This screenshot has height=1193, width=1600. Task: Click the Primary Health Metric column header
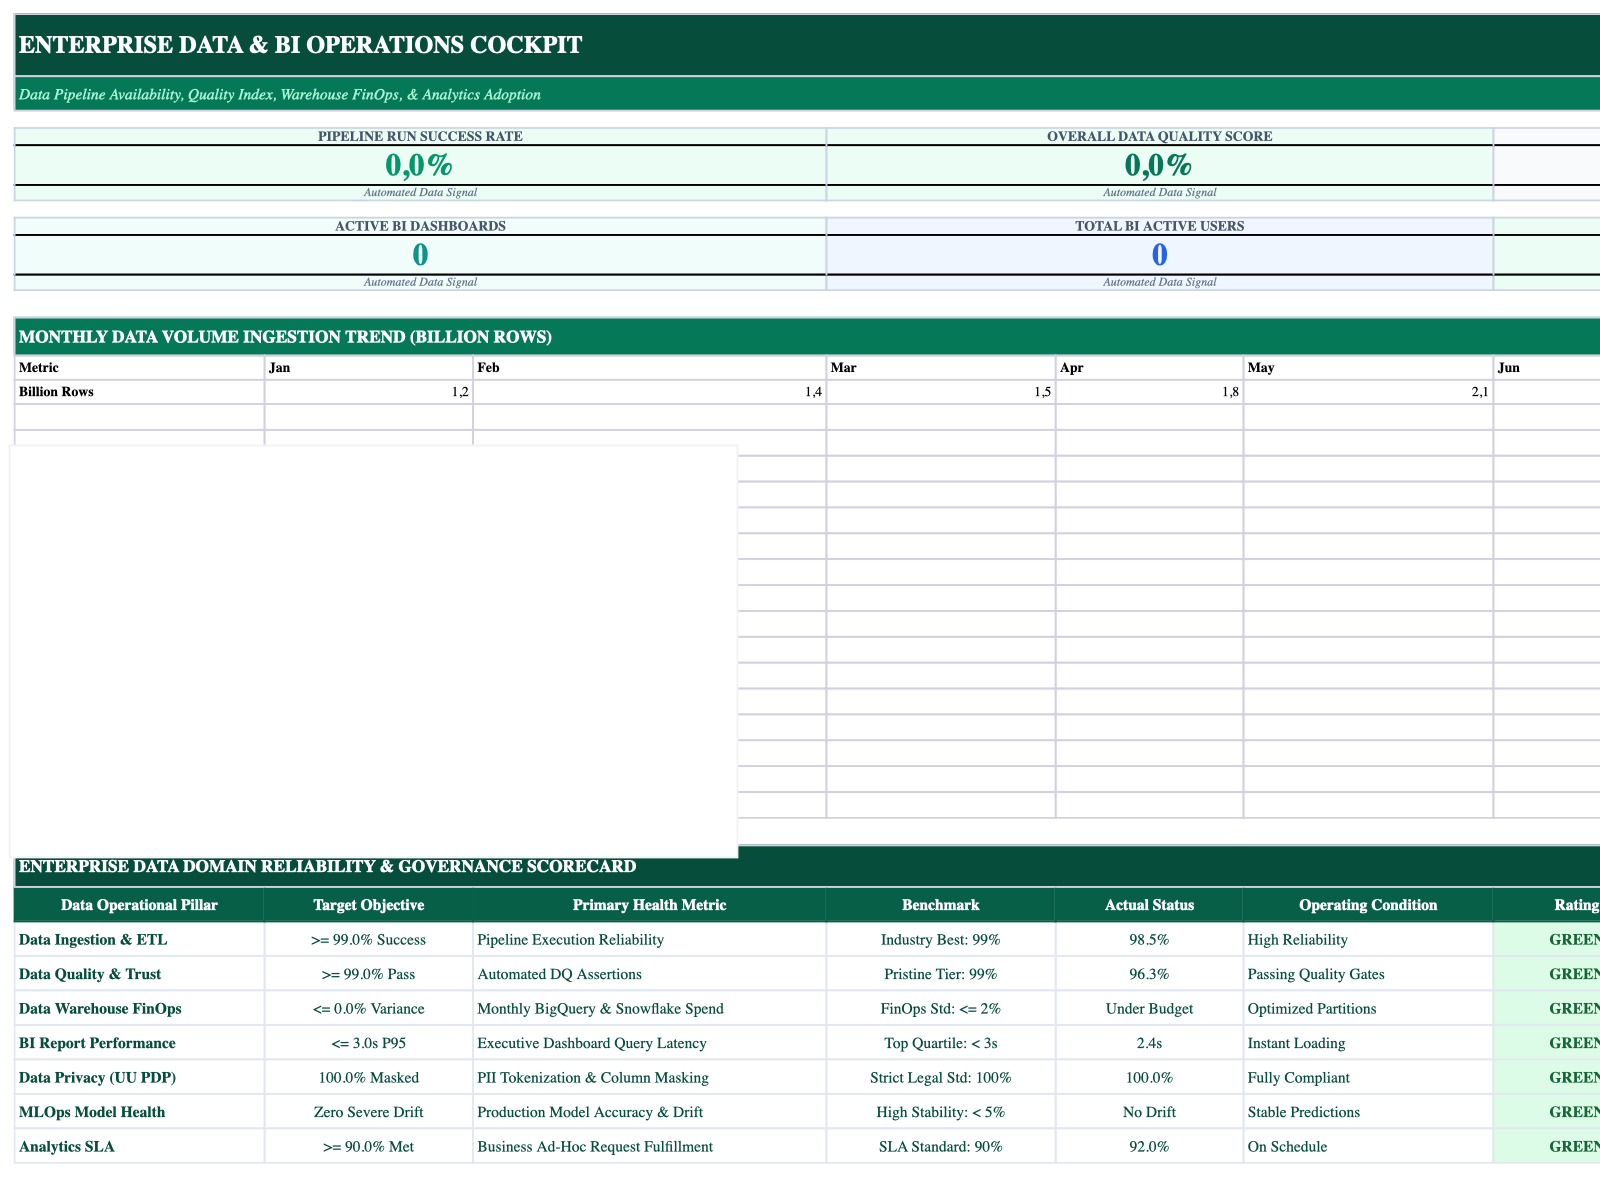tap(650, 905)
